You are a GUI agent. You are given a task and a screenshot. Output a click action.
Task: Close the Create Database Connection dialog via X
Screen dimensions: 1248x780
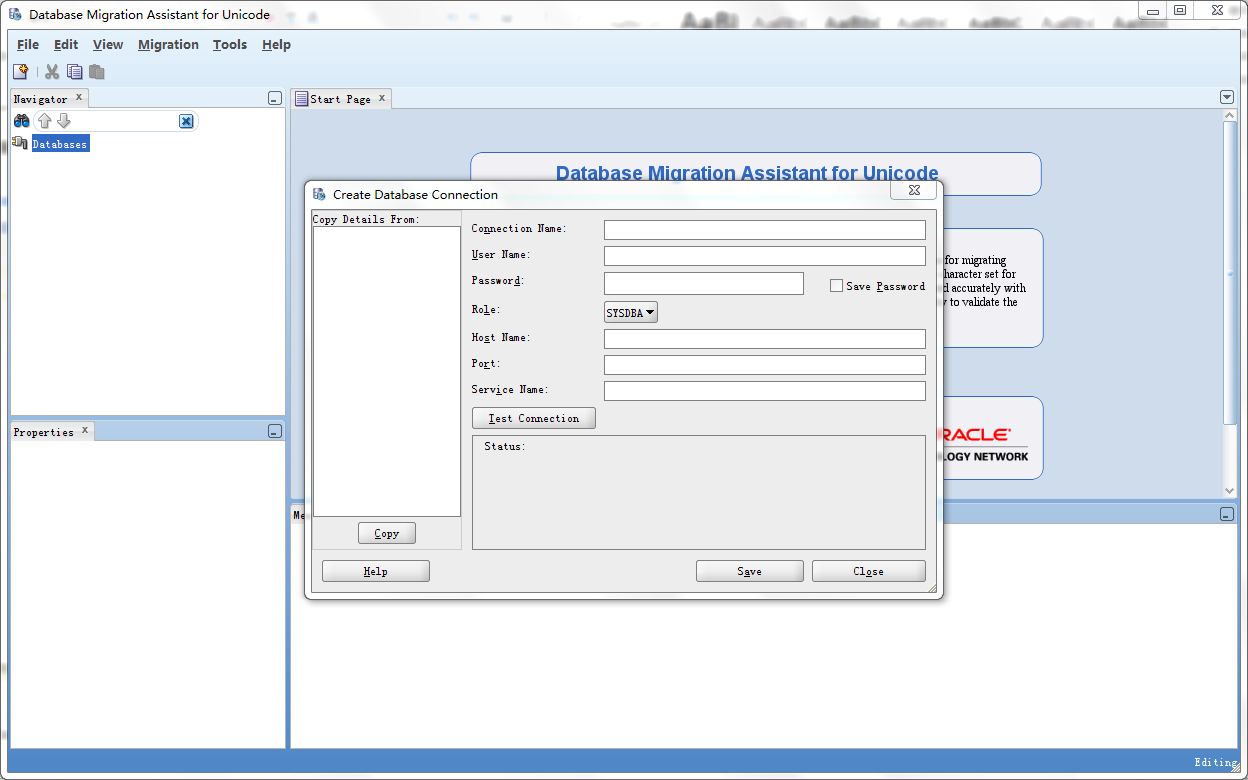[914, 189]
